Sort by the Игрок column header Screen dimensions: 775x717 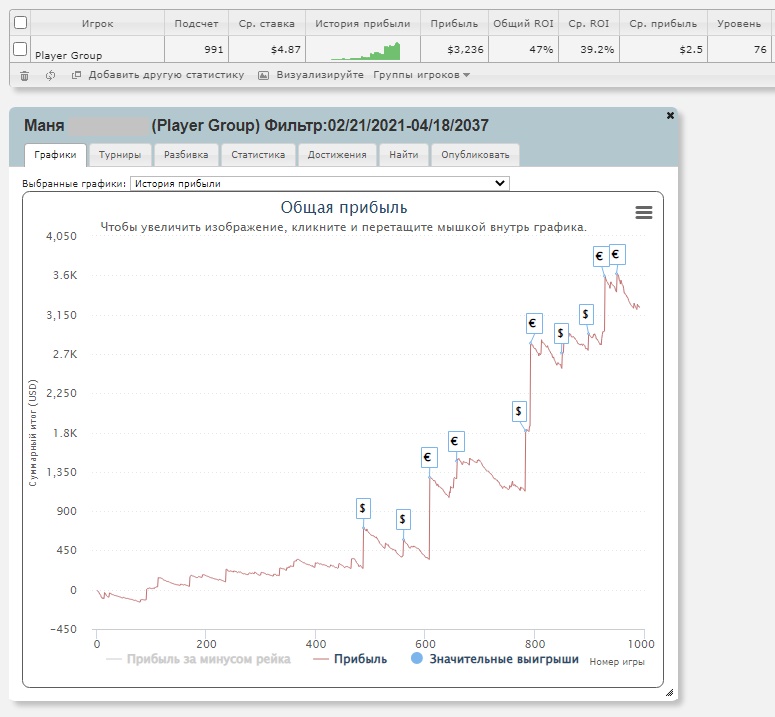(x=97, y=23)
